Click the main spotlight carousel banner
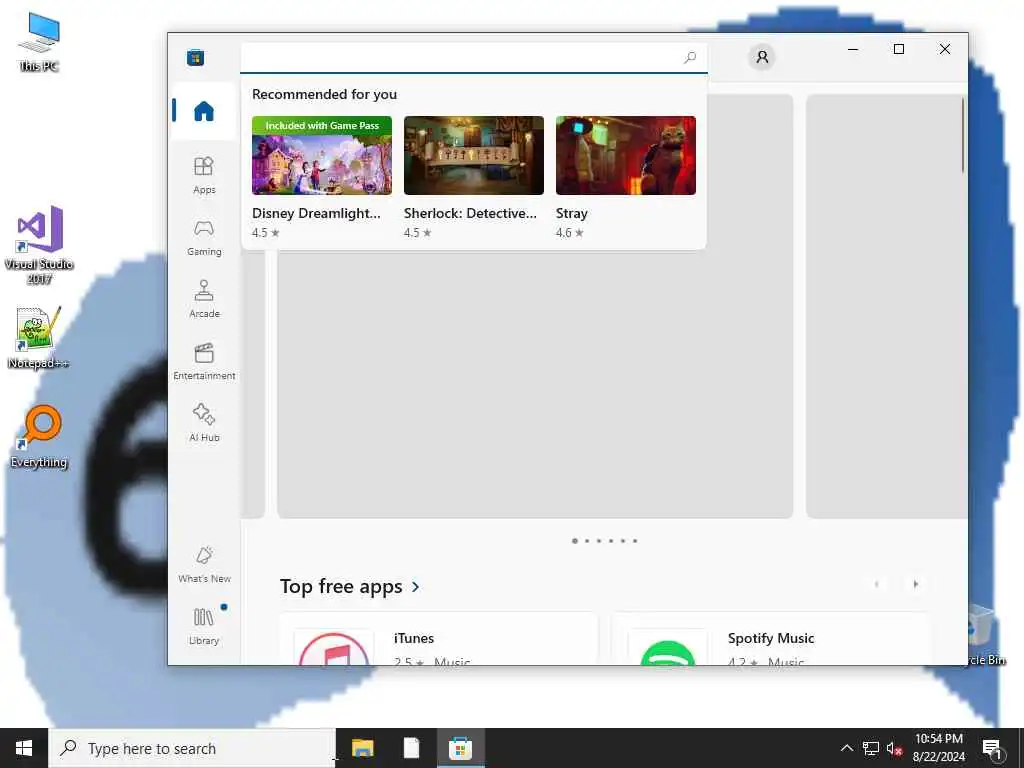This screenshot has width=1024, height=768. (535, 384)
